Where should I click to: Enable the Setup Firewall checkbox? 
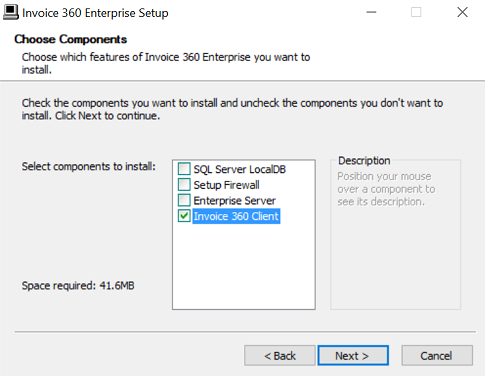pos(184,185)
